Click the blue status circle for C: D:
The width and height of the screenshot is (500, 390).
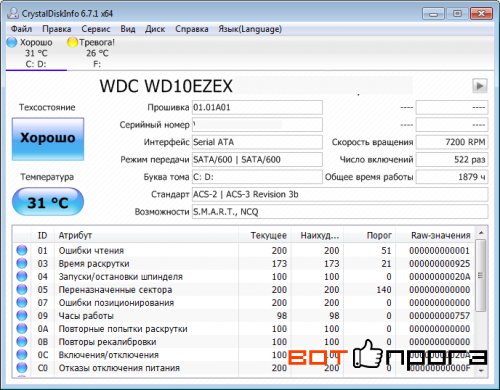click(x=12, y=42)
